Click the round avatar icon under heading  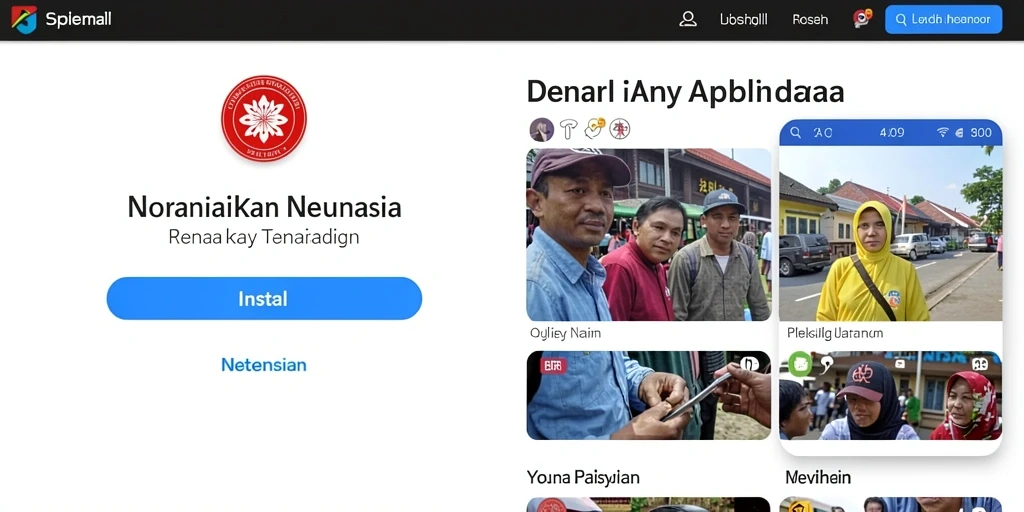541,129
